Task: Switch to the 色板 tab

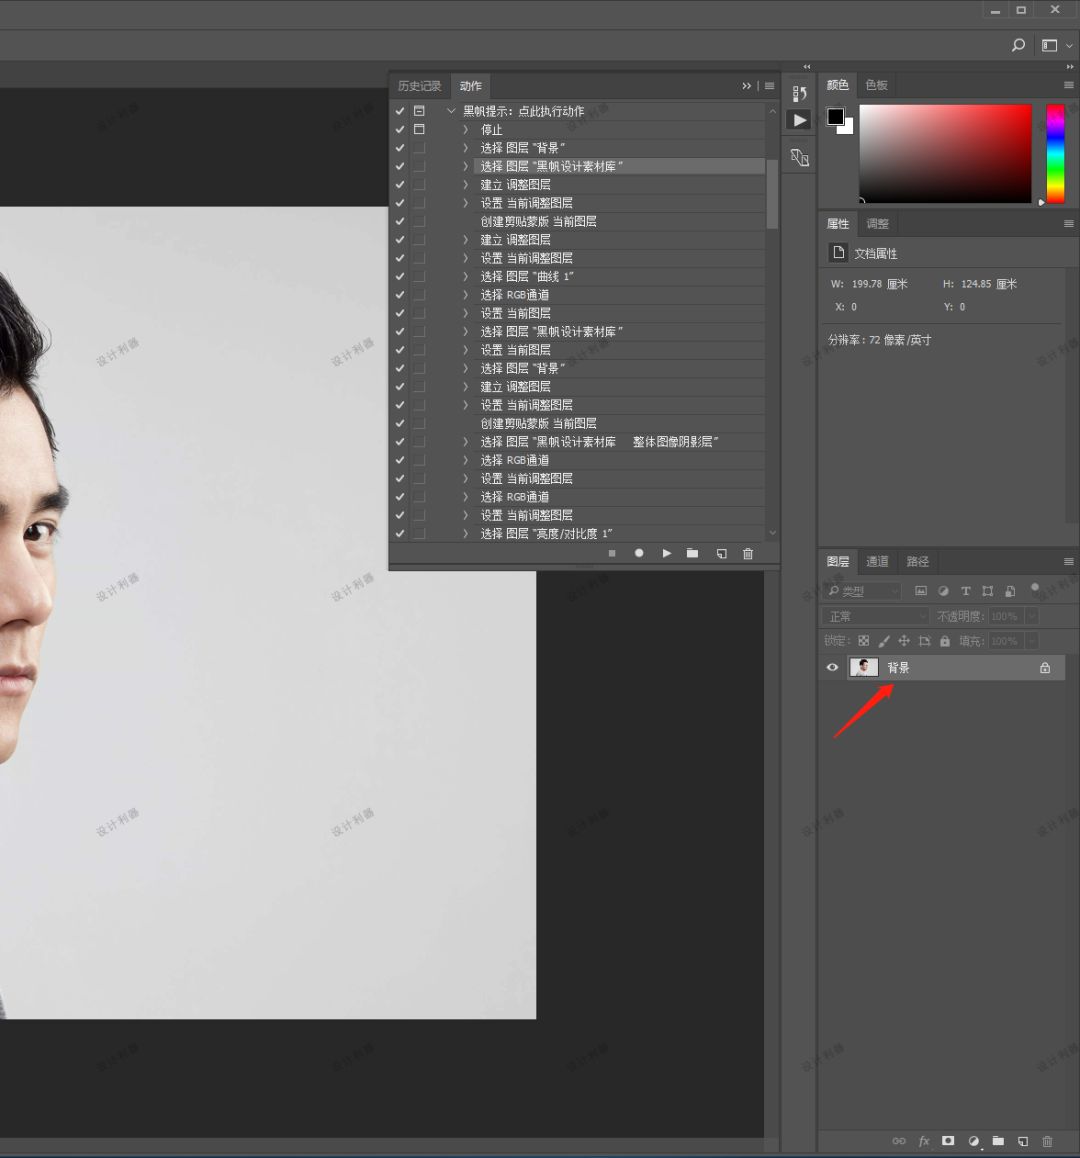Action: (876, 85)
